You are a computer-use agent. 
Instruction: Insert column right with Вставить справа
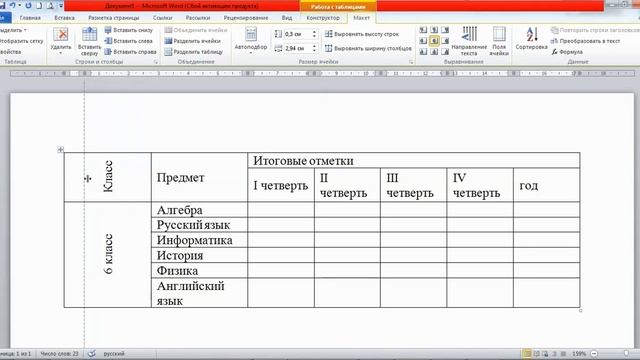point(131,52)
